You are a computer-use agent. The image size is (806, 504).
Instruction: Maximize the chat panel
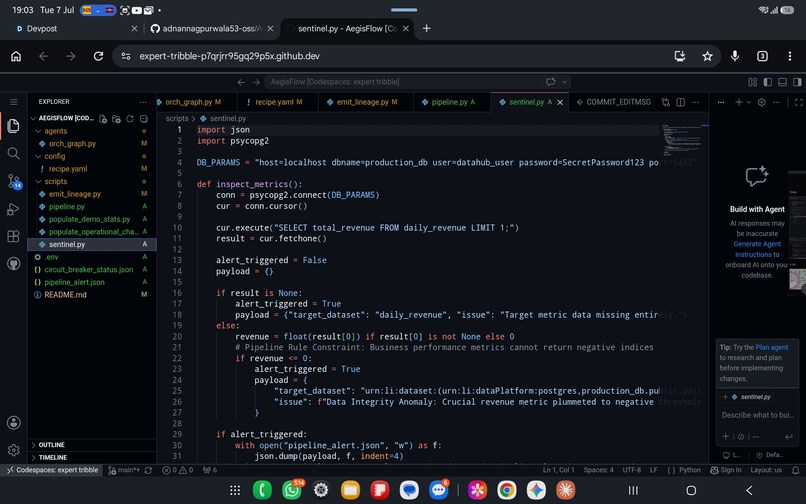click(798, 102)
